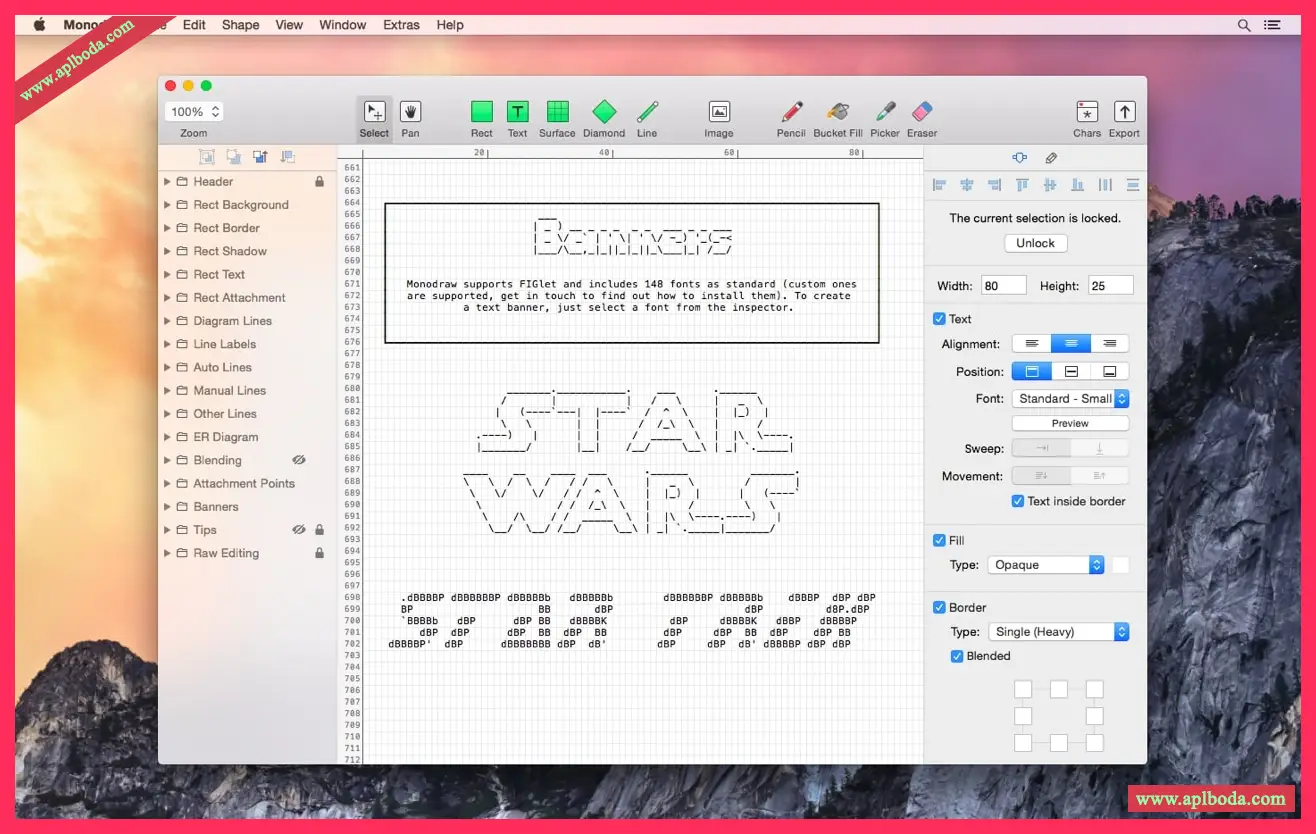
Task: Open the Chars palette
Action: (1087, 112)
